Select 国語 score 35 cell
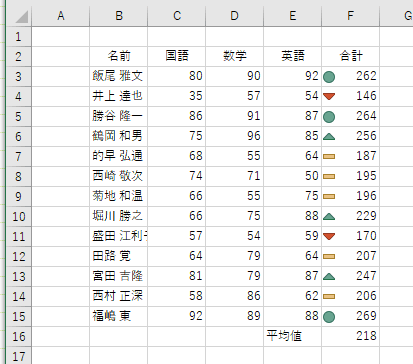Screen dimensions: 413x364 point(177,96)
